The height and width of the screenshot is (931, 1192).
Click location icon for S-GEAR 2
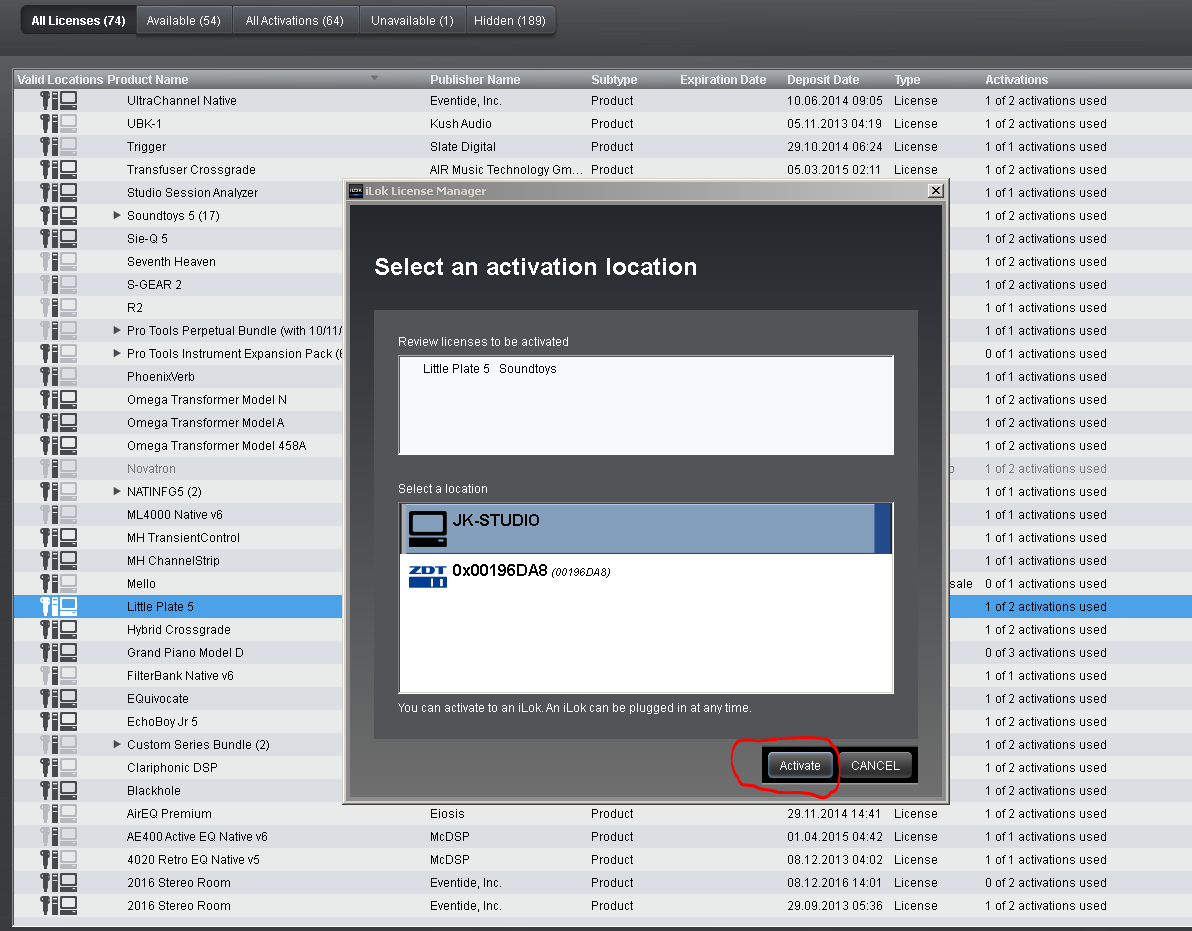(59, 284)
